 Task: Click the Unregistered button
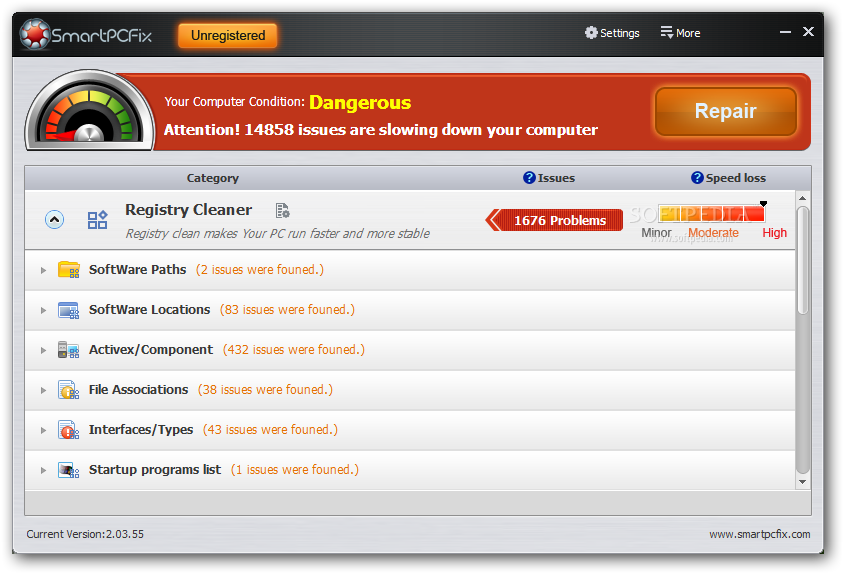pos(228,36)
